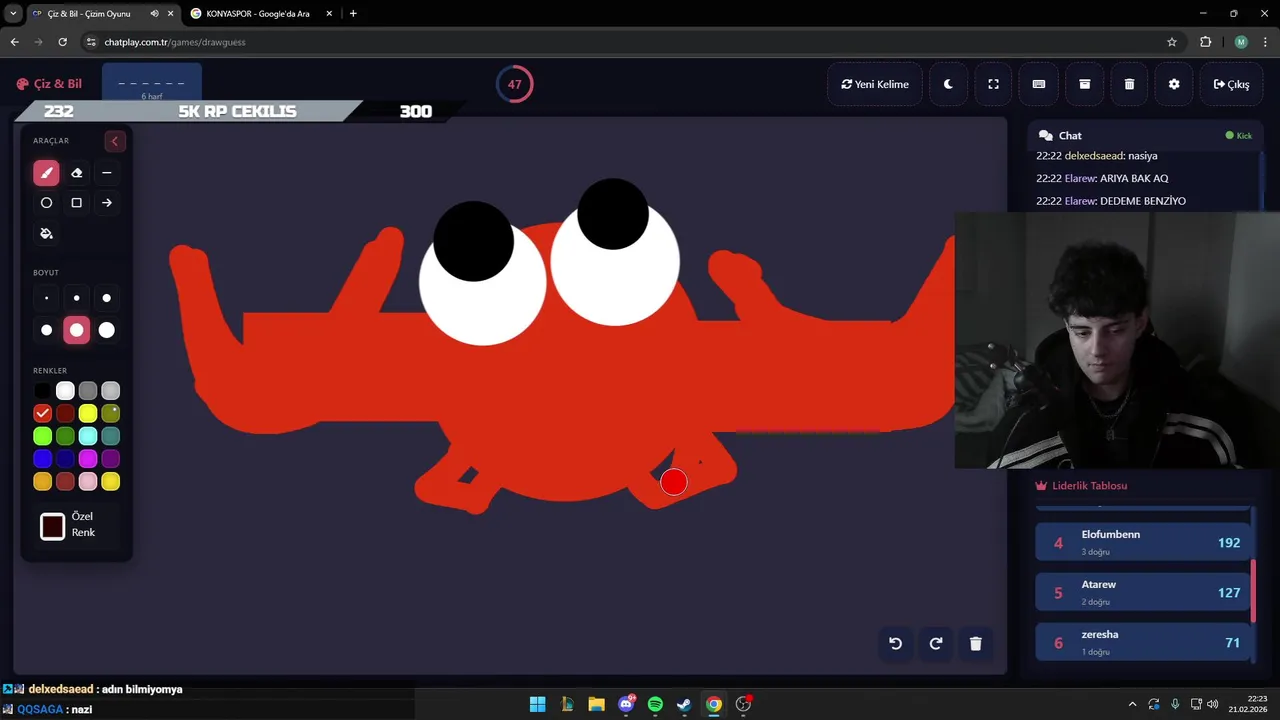Pick the light gray color swatch
1280x720 pixels.
(x=111, y=391)
